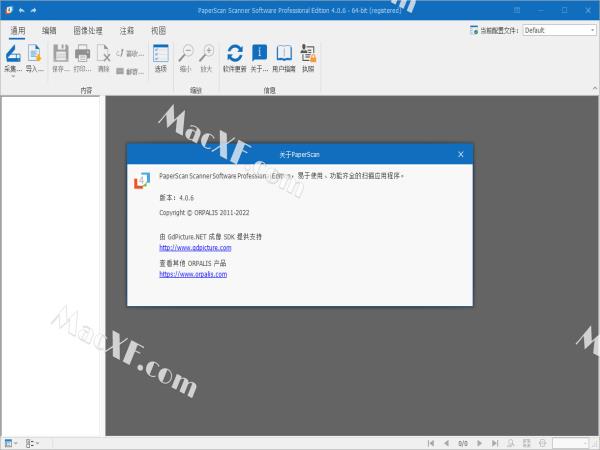Select the 通用 (General) ribbon tab

tap(18, 31)
